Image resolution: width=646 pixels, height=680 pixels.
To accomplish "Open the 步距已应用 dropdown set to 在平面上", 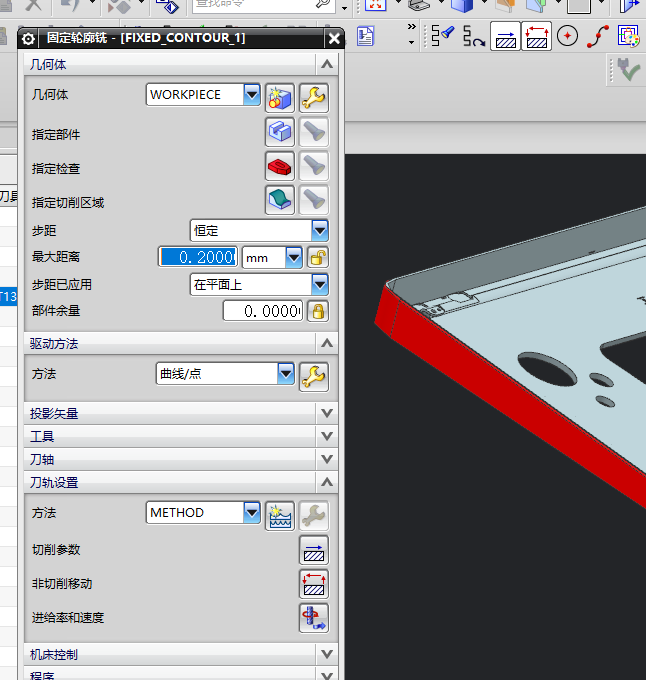I will (320, 284).
